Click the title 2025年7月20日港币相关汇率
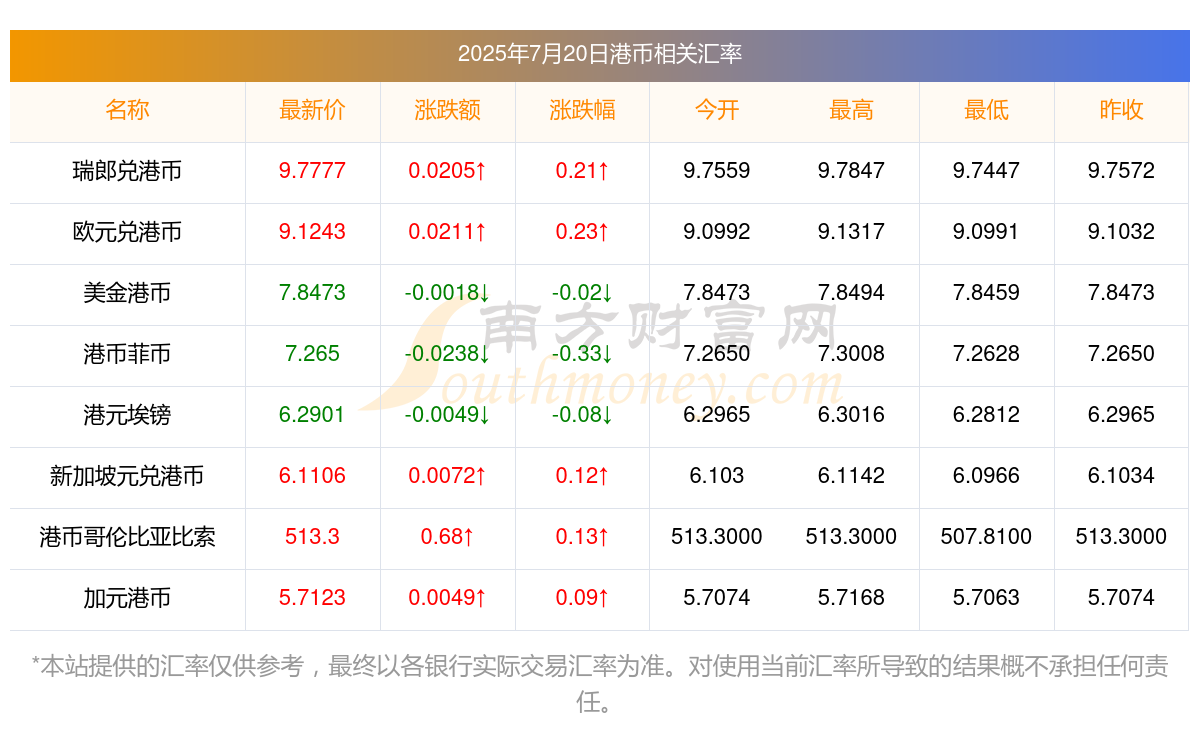The height and width of the screenshot is (733, 1200). click(x=600, y=53)
